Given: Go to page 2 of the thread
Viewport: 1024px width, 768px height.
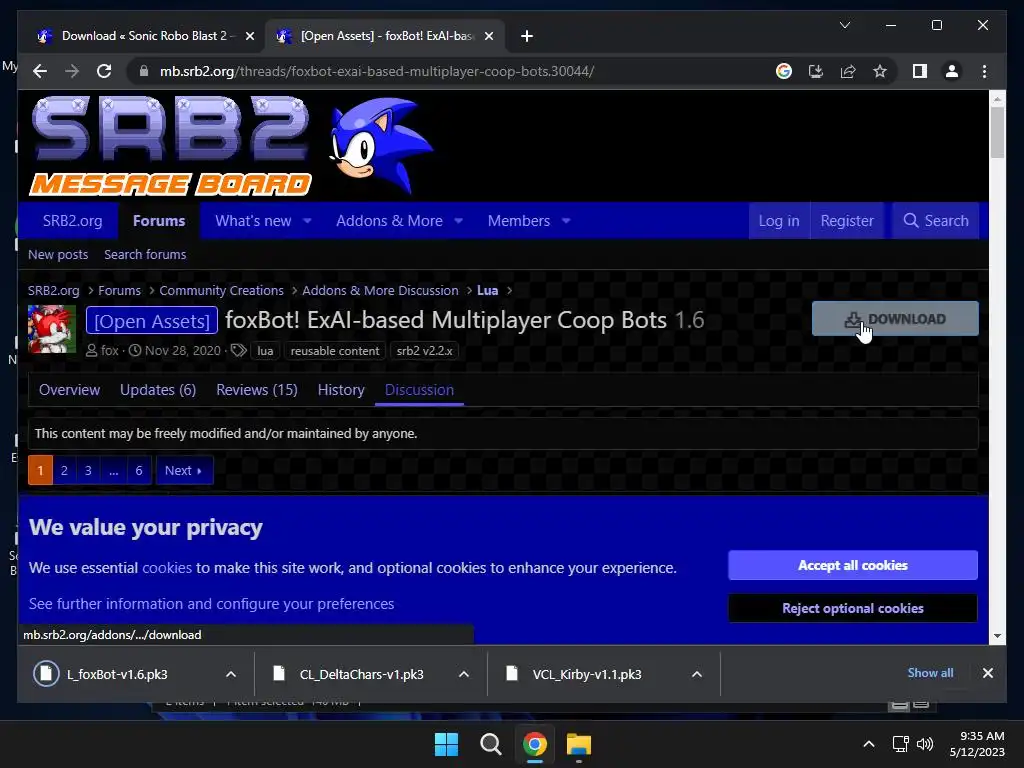Looking at the screenshot, I should pos(64,470).
